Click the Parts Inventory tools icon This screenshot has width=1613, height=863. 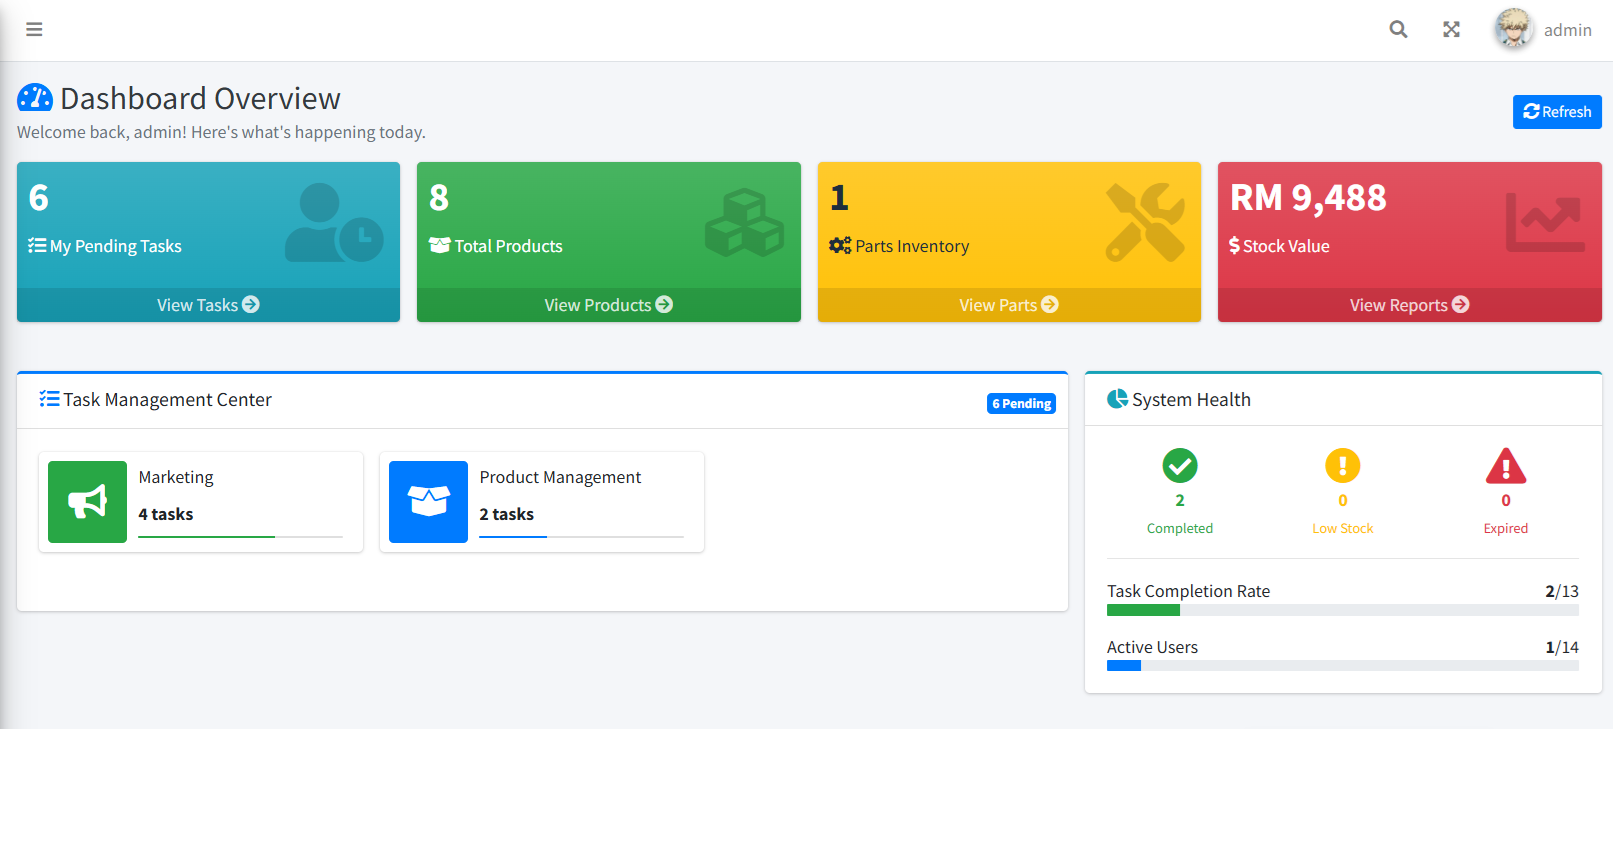coord(1144,222)
